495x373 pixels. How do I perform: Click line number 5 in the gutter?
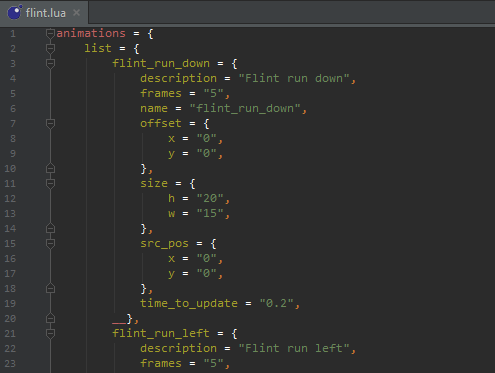(x=13, y=94)
